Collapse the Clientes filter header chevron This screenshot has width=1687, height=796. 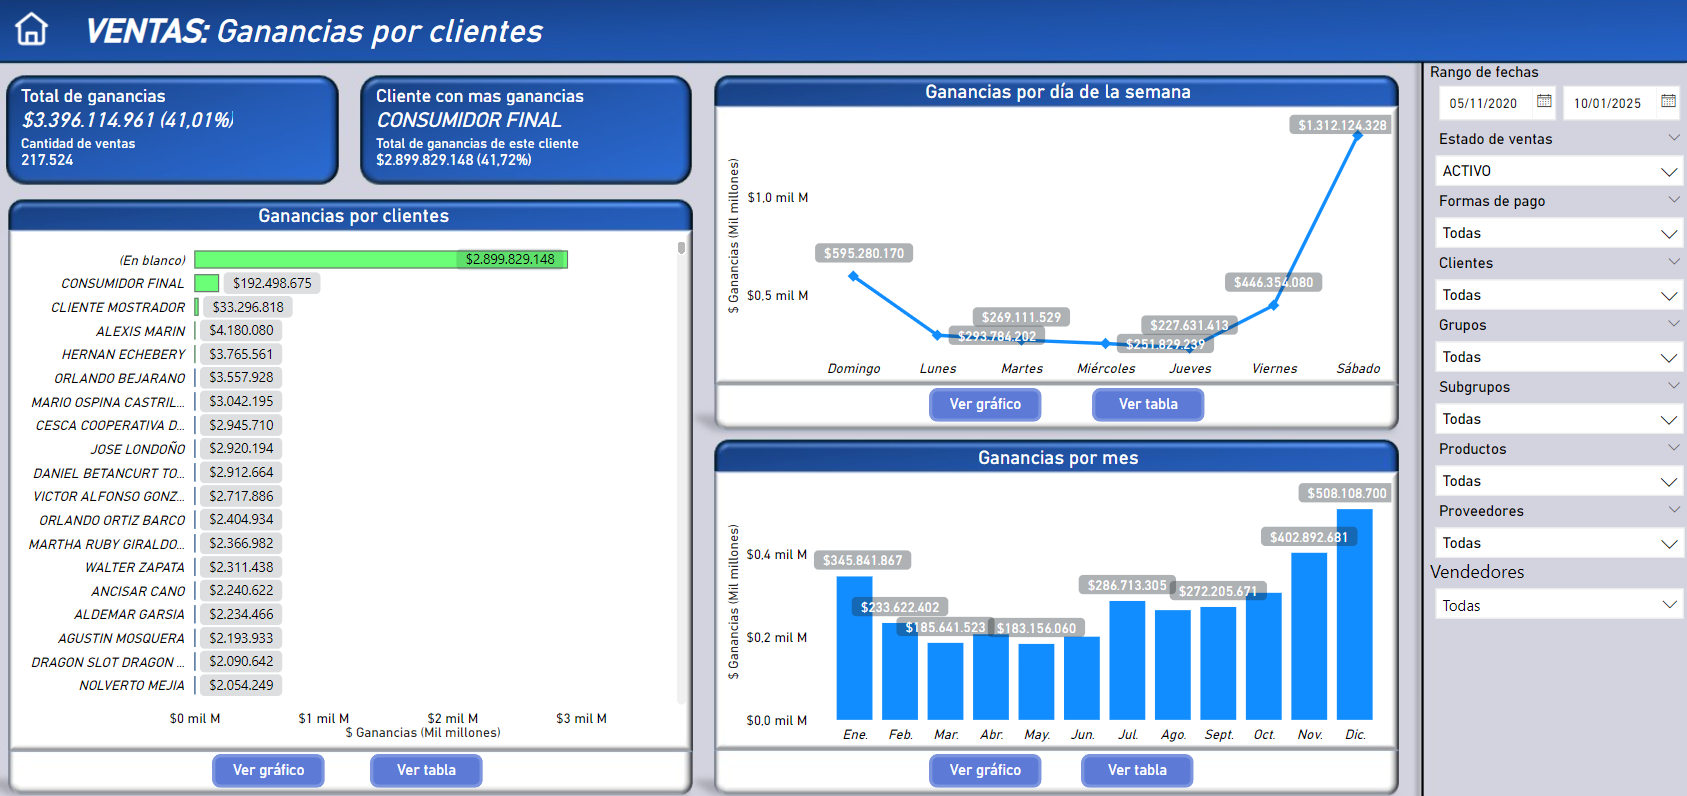(1673, 261)
